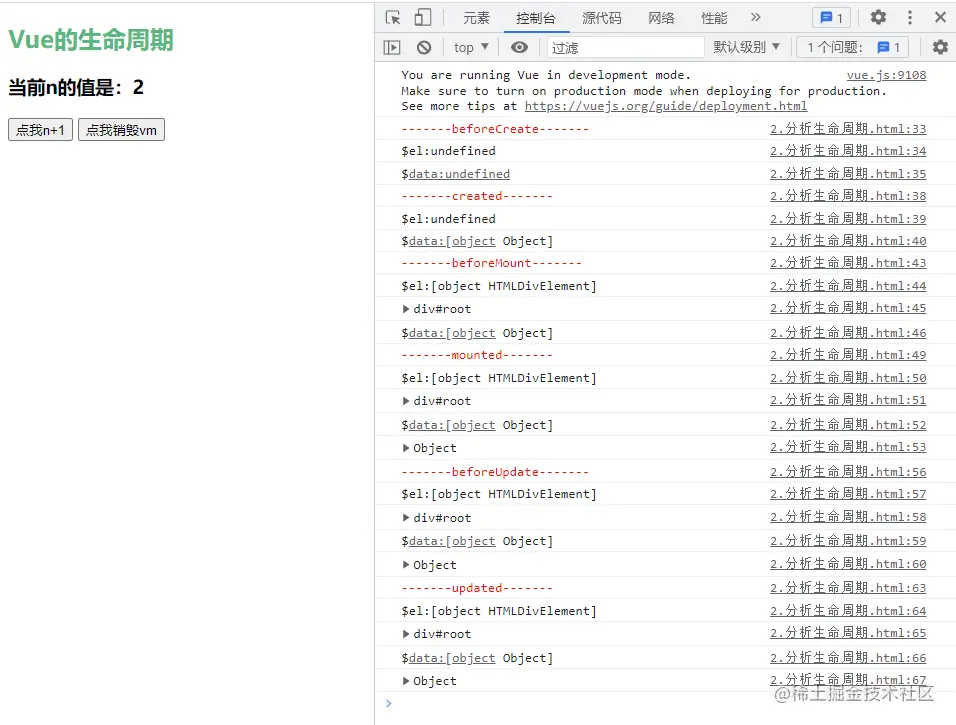The image size is (956, 725).
Task: Expand Object logged at line 53
Action: coord(405,448)
